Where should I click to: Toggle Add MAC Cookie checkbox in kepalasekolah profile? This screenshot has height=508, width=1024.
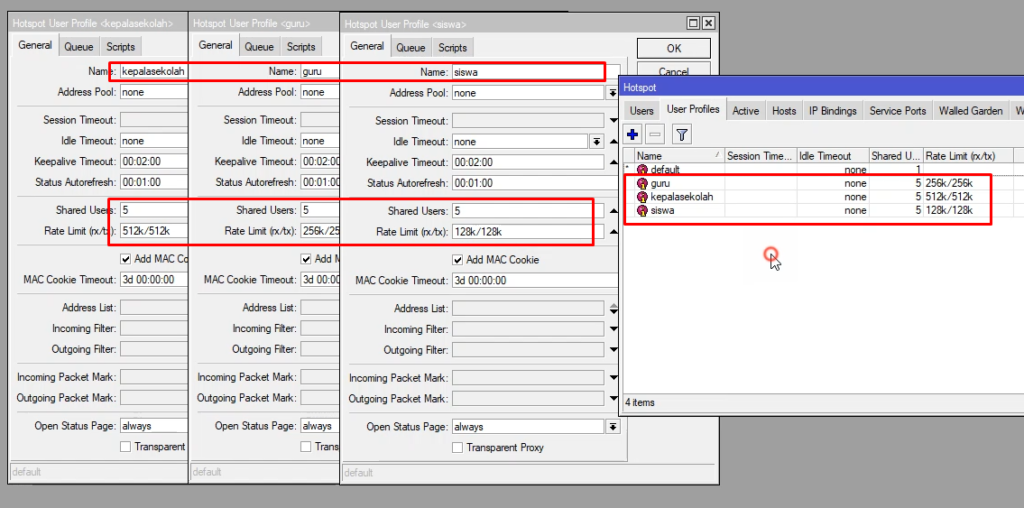(x=125, y=259)
